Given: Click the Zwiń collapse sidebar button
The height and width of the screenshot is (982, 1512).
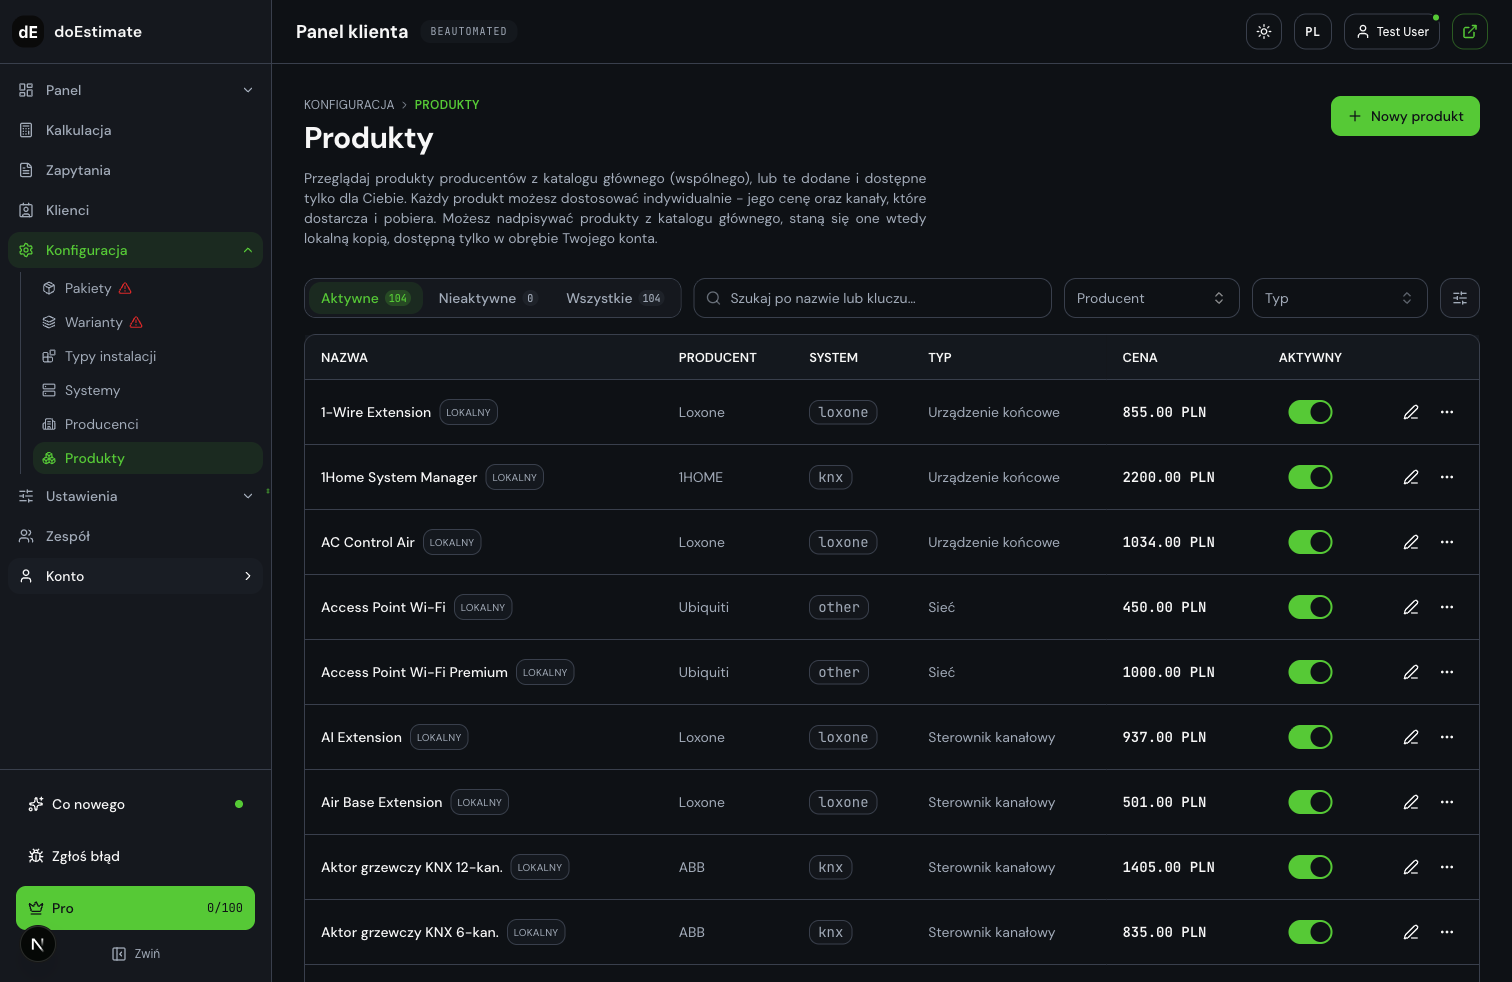Looking at the screenshot, I should 136,954.
